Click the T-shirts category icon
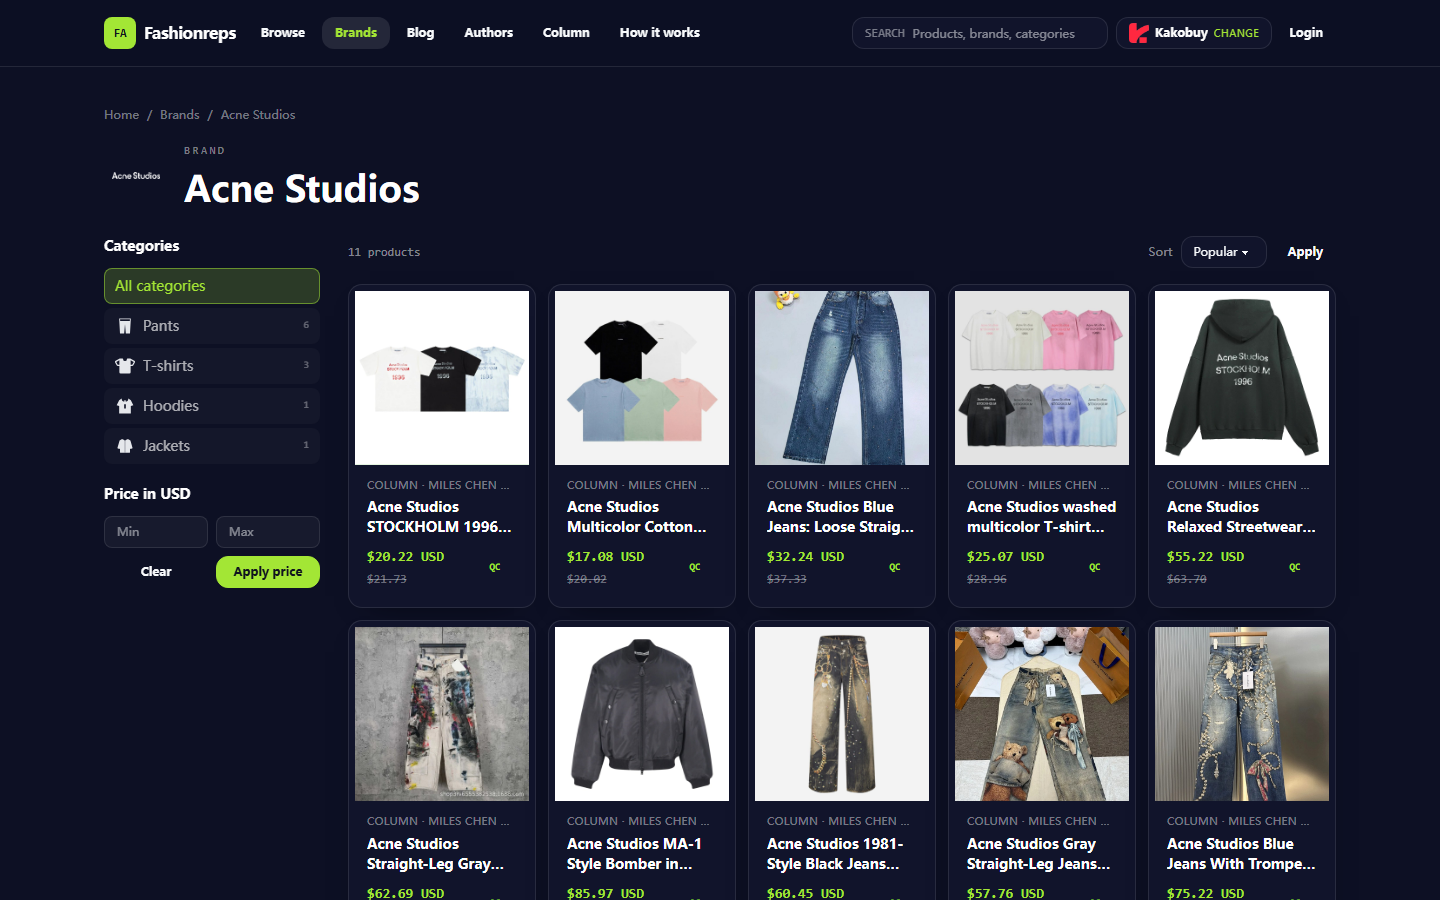 point(125,366)
